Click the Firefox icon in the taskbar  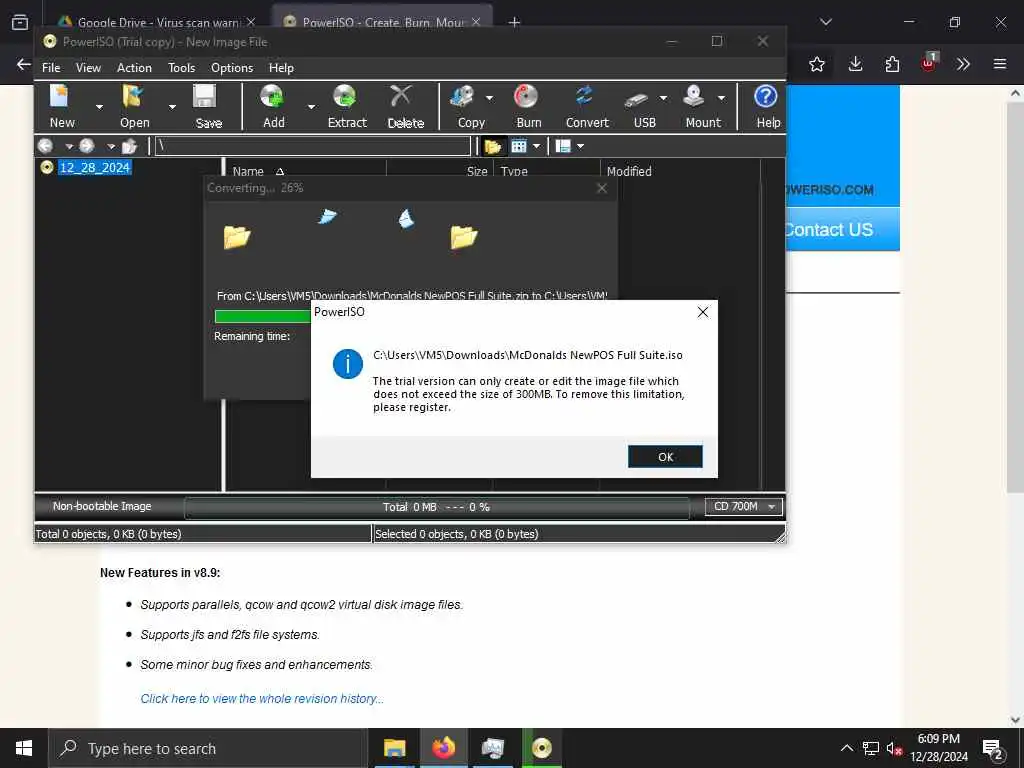pyautogui.click(x=444, y=748)
